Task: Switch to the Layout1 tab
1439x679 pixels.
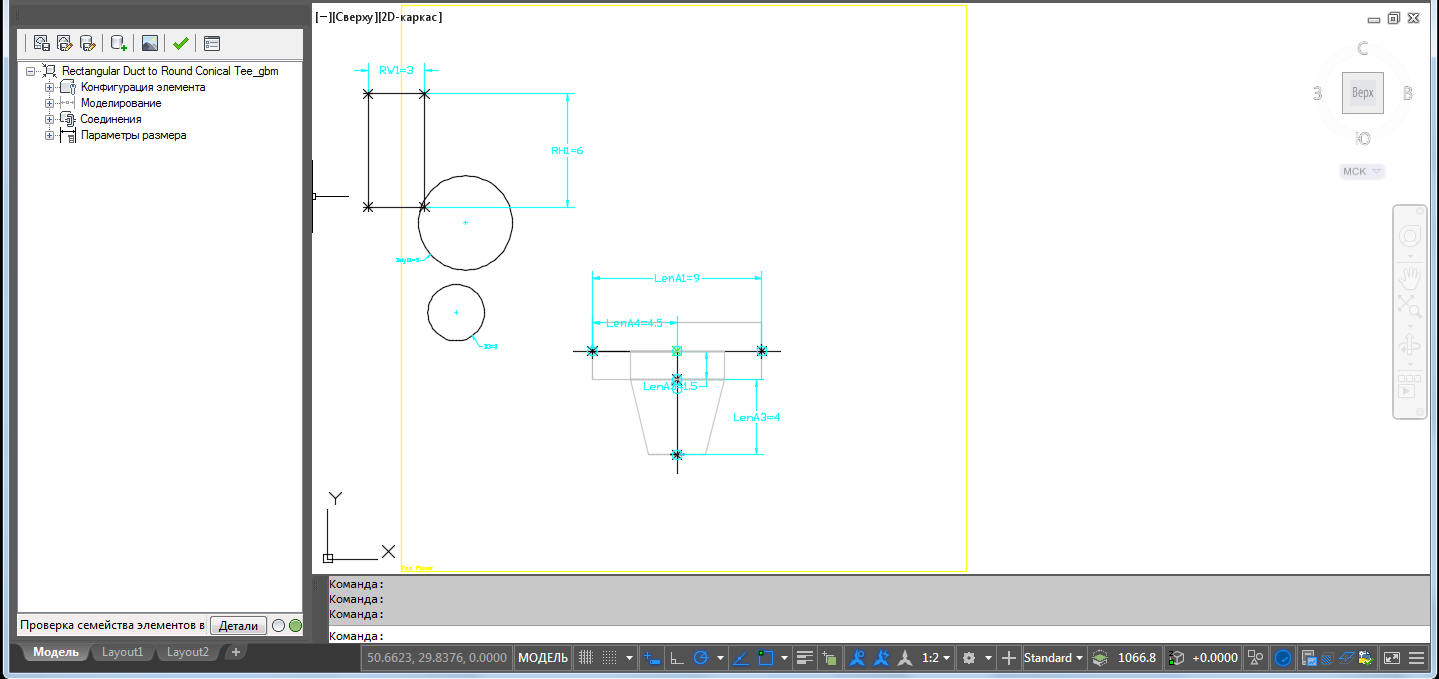Action: pos(123,652)
